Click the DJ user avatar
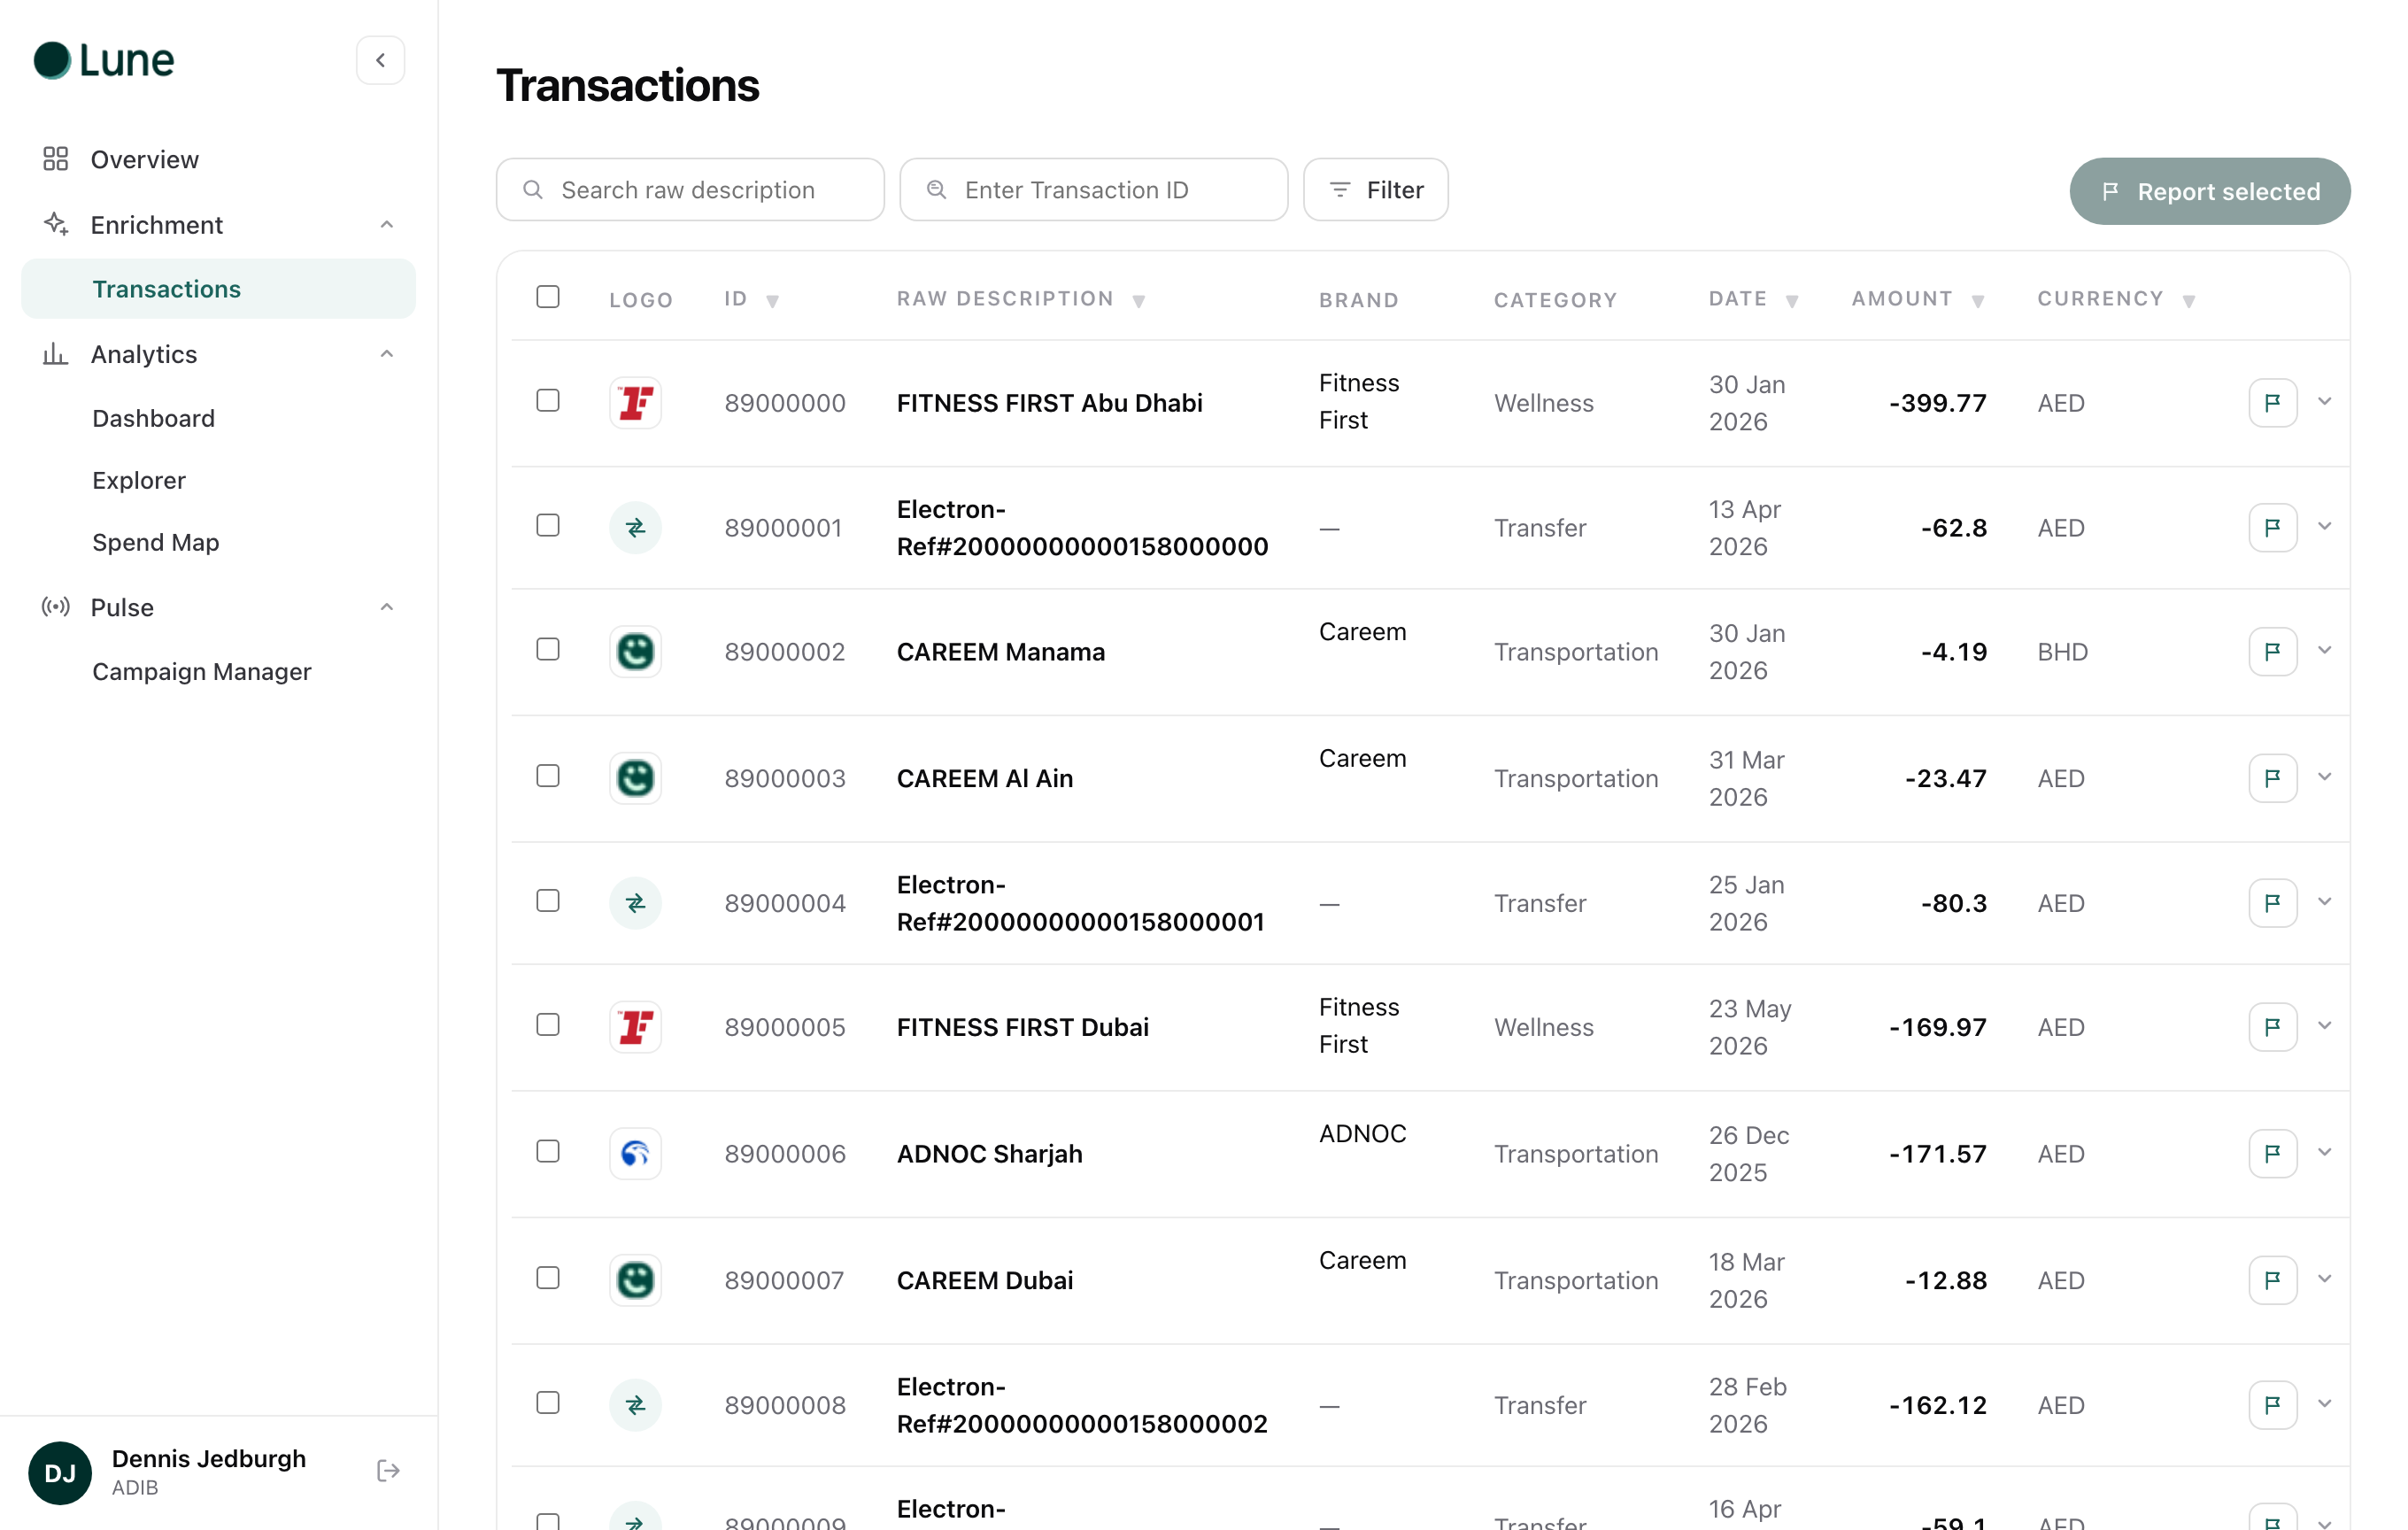The image size is (2408, 1530). coord(60,1472)
